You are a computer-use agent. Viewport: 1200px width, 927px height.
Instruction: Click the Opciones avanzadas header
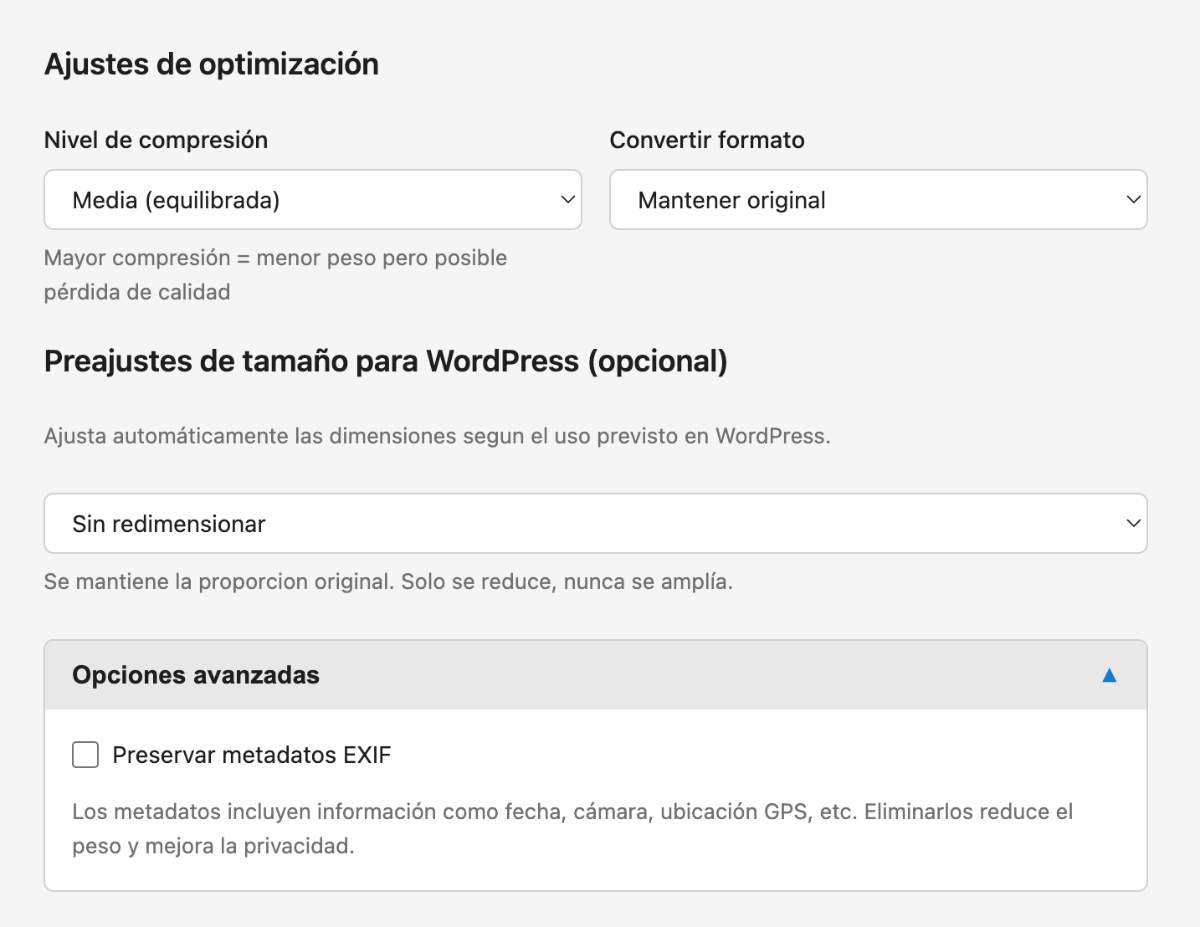click(196, 675)
